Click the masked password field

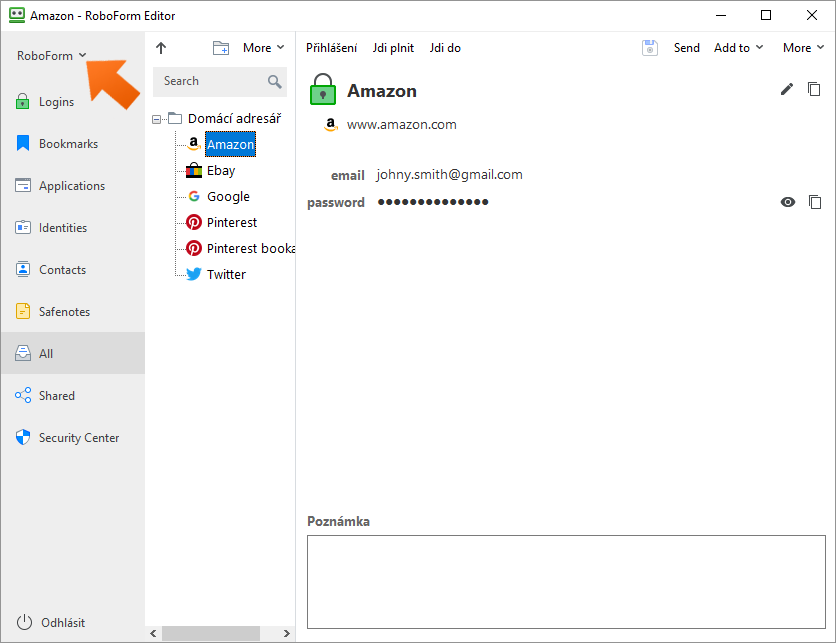point(433,202)
